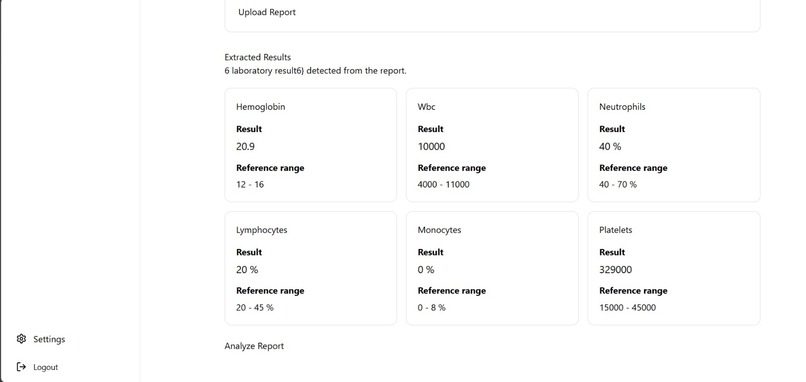
Task: Select the Logout sidebar label
Action: coord(46,367)
